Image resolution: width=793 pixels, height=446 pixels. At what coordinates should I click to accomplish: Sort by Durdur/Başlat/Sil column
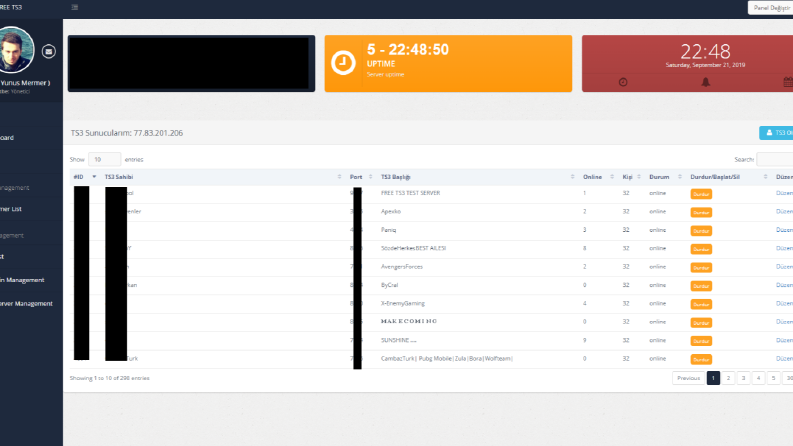coord(729,177)
